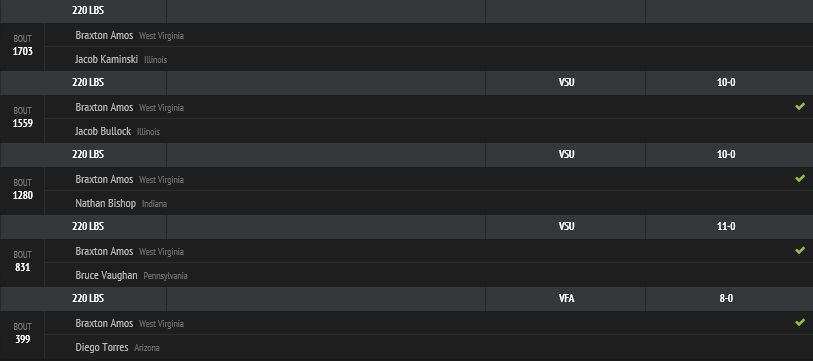Click green checkmark in bout 1280 row
This screenshot has width=813, height=361.
800,178
